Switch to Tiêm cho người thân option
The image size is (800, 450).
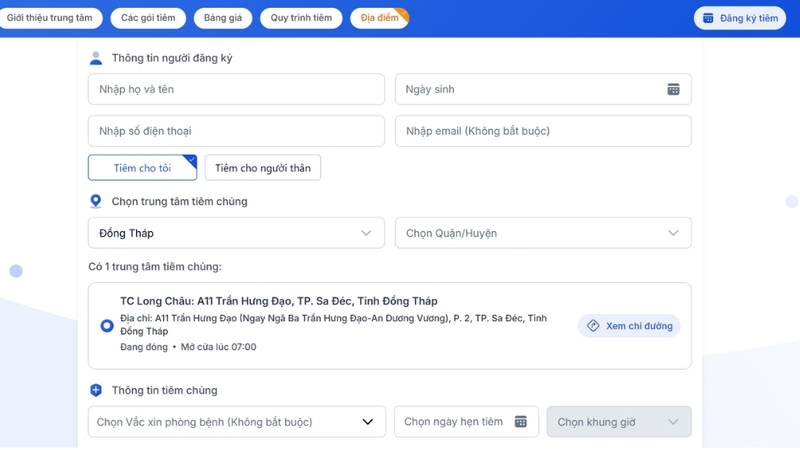(262, 168)
